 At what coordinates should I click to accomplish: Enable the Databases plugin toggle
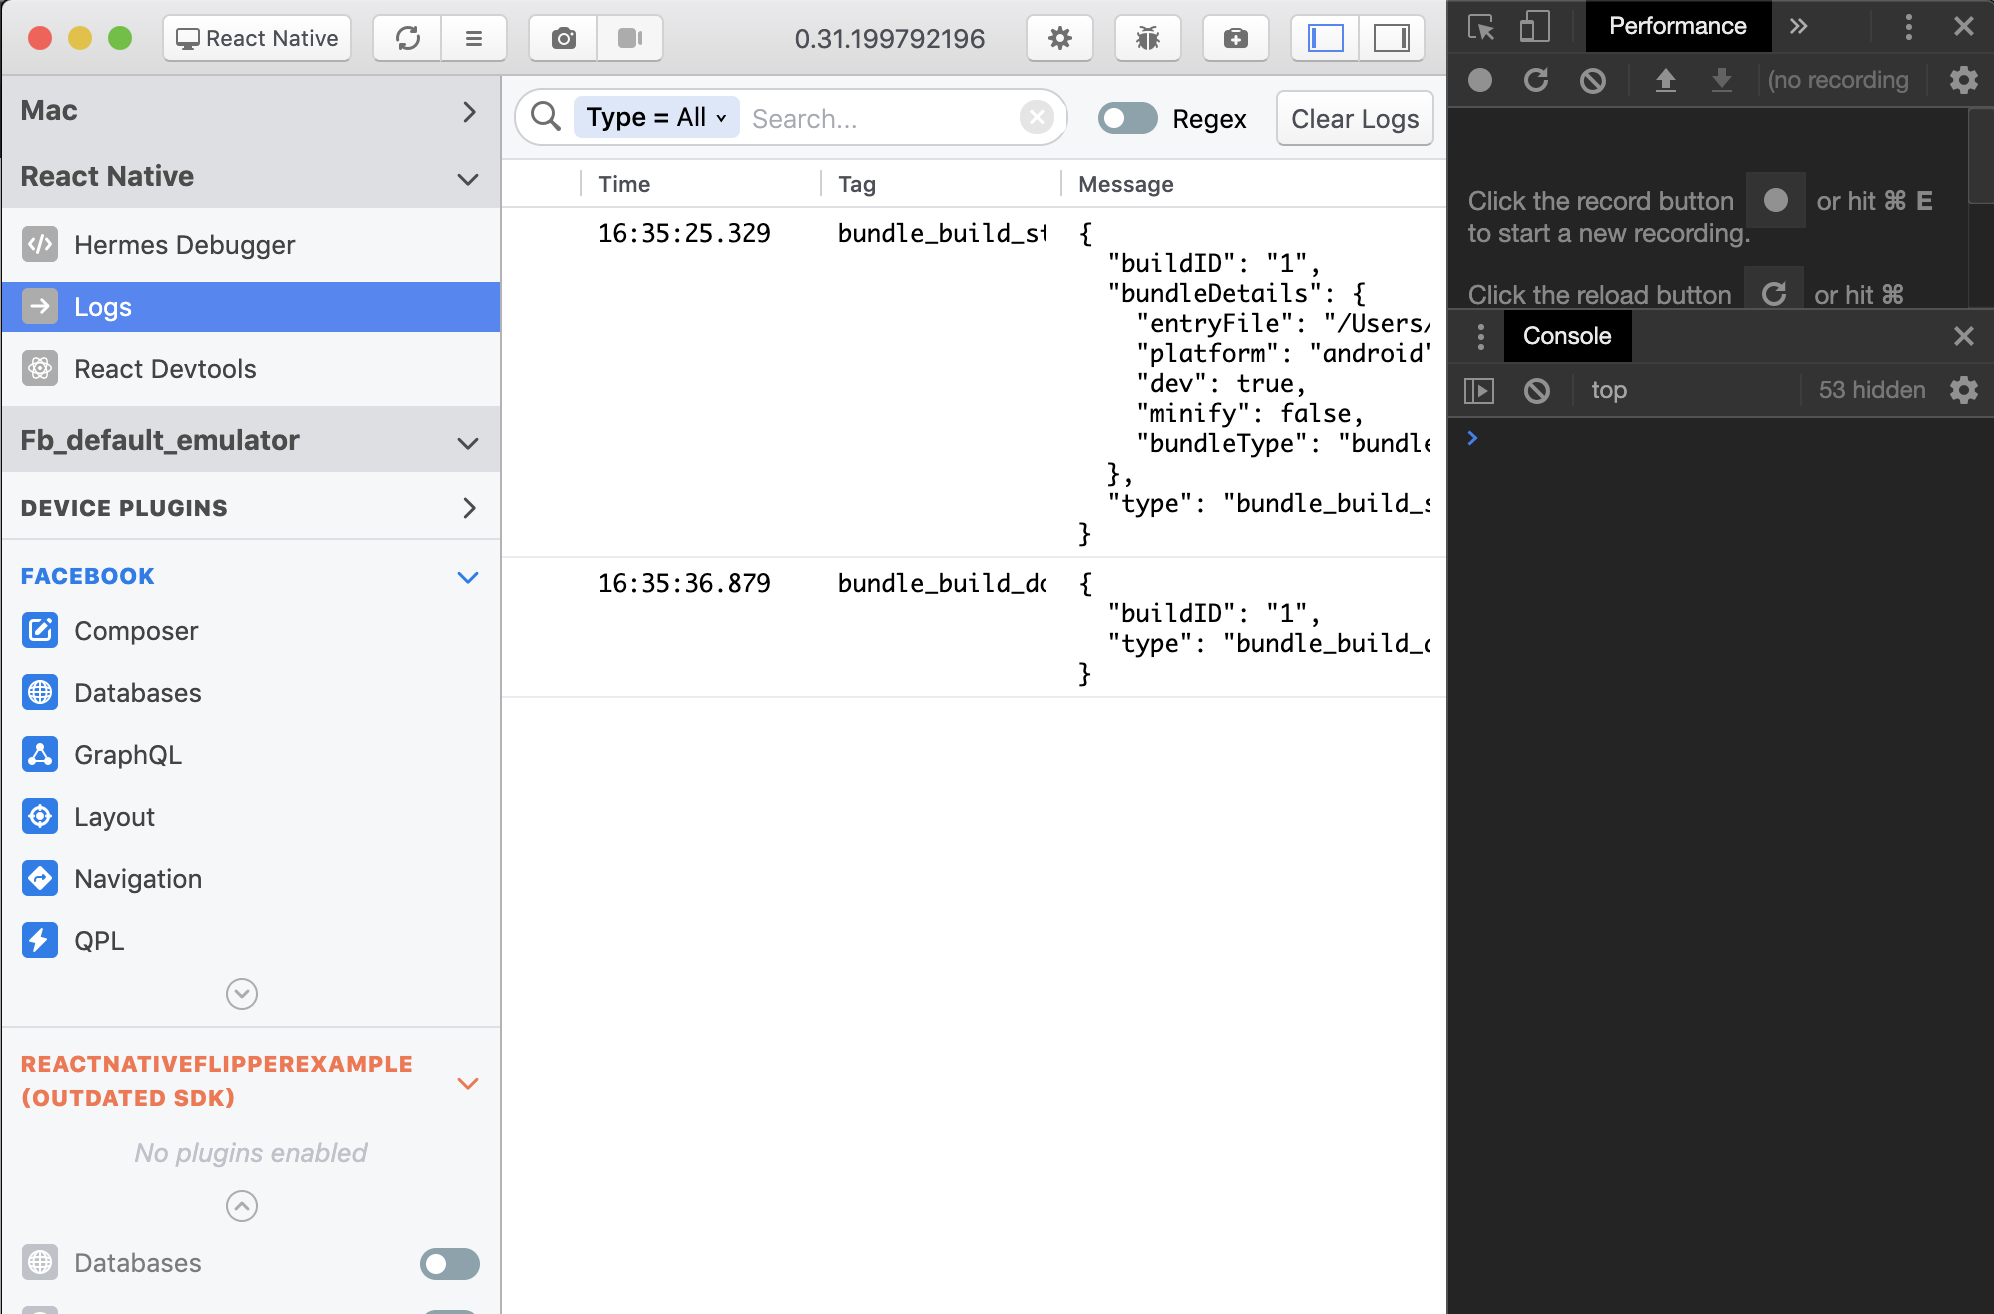tap(449, 1263)
